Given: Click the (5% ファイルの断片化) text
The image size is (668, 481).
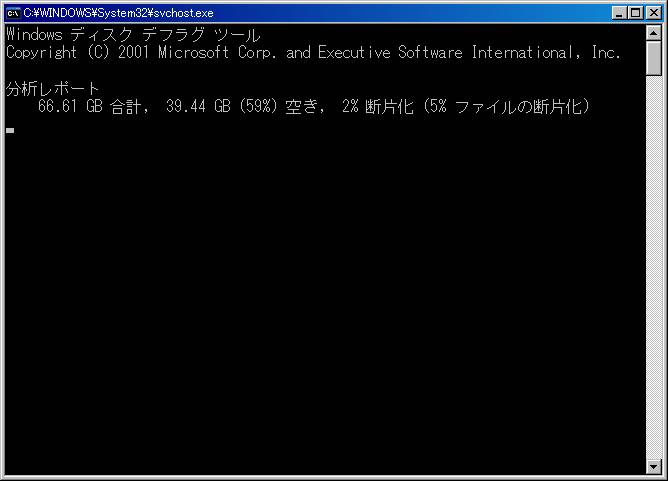Looking at the screenshot, I should 507,107.
